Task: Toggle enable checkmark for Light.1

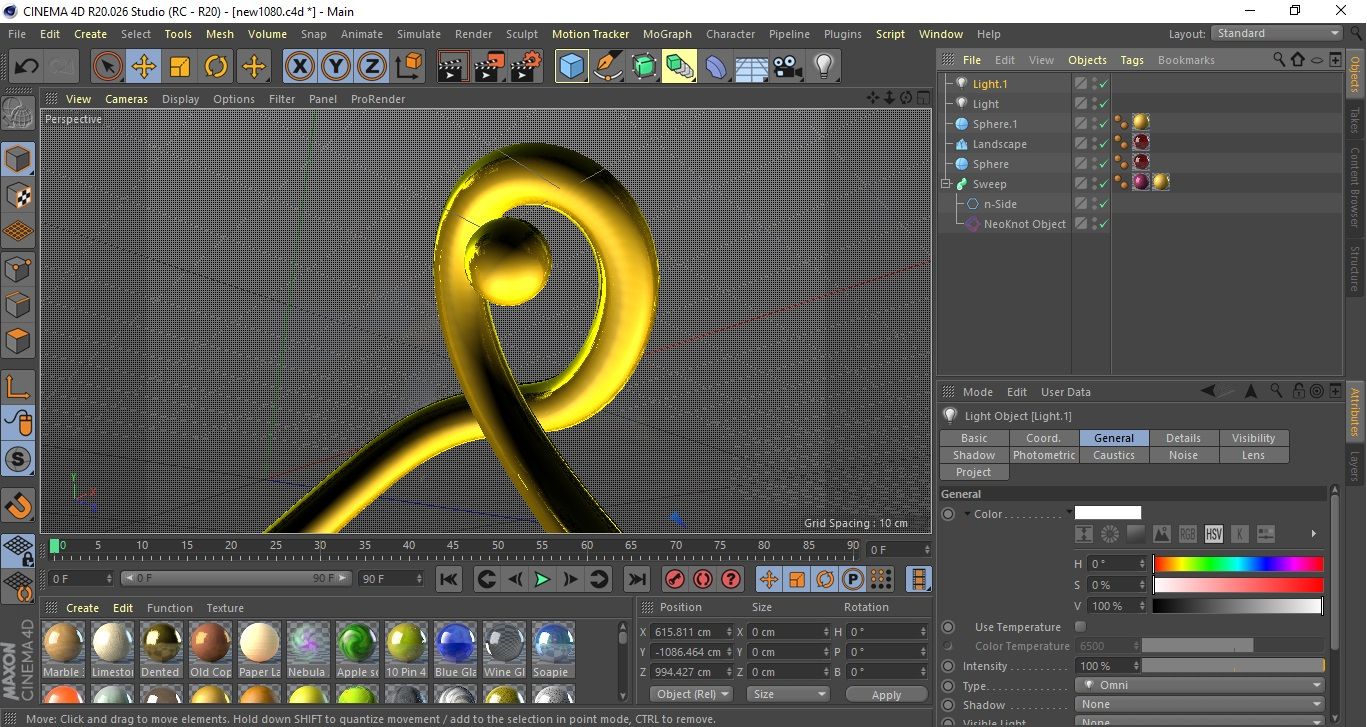Action: [1104, 84]
